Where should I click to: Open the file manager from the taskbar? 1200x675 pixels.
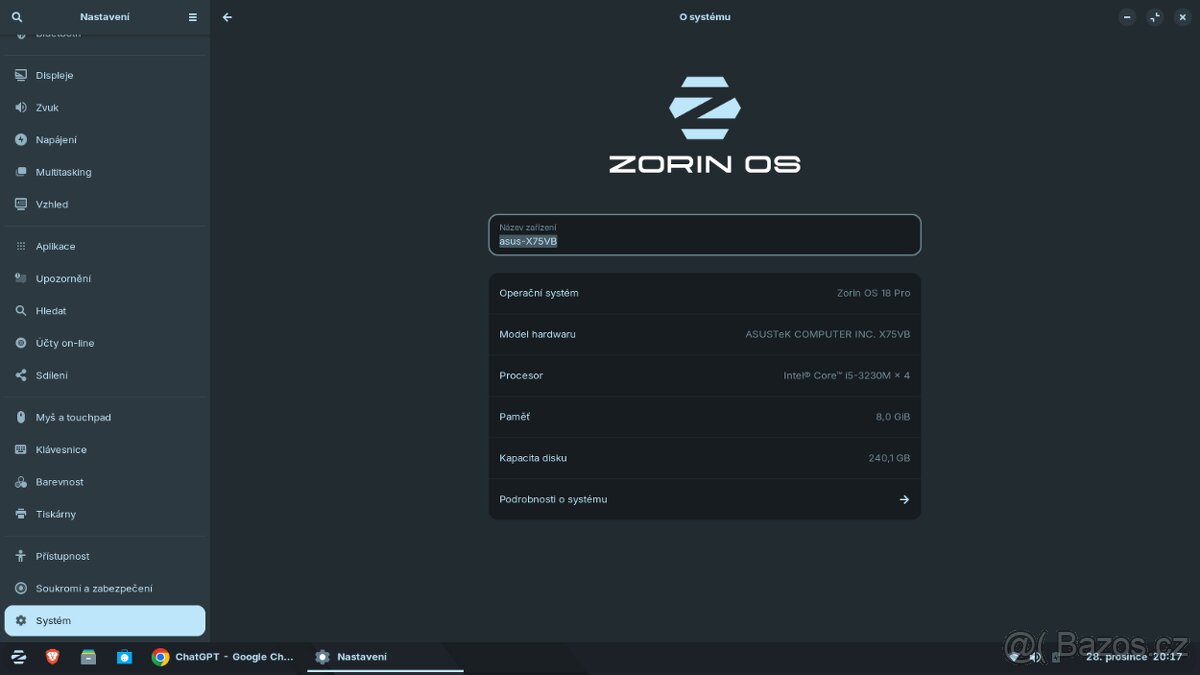88,657
